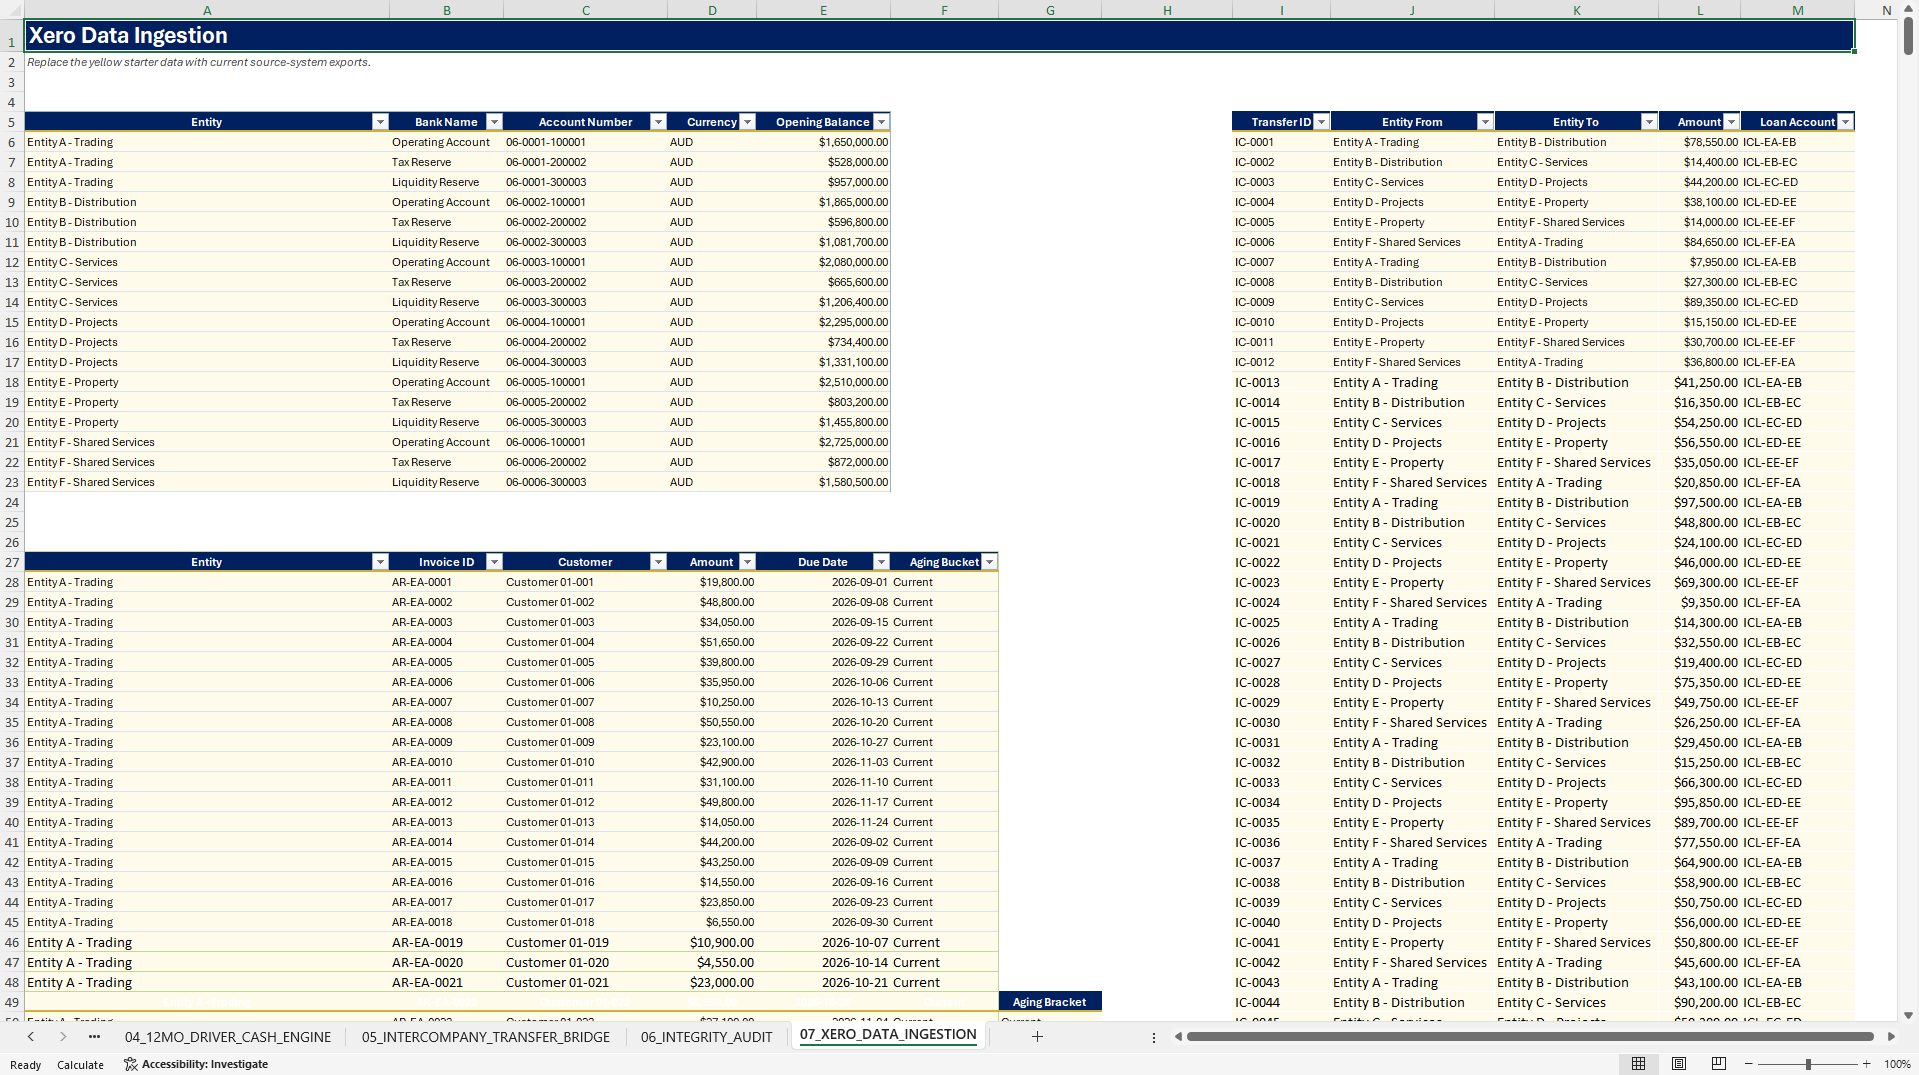Click the zoom out minus icon
Image resolution: width=1919 pixels, height=1075 pixels.
point(1749,1064)
